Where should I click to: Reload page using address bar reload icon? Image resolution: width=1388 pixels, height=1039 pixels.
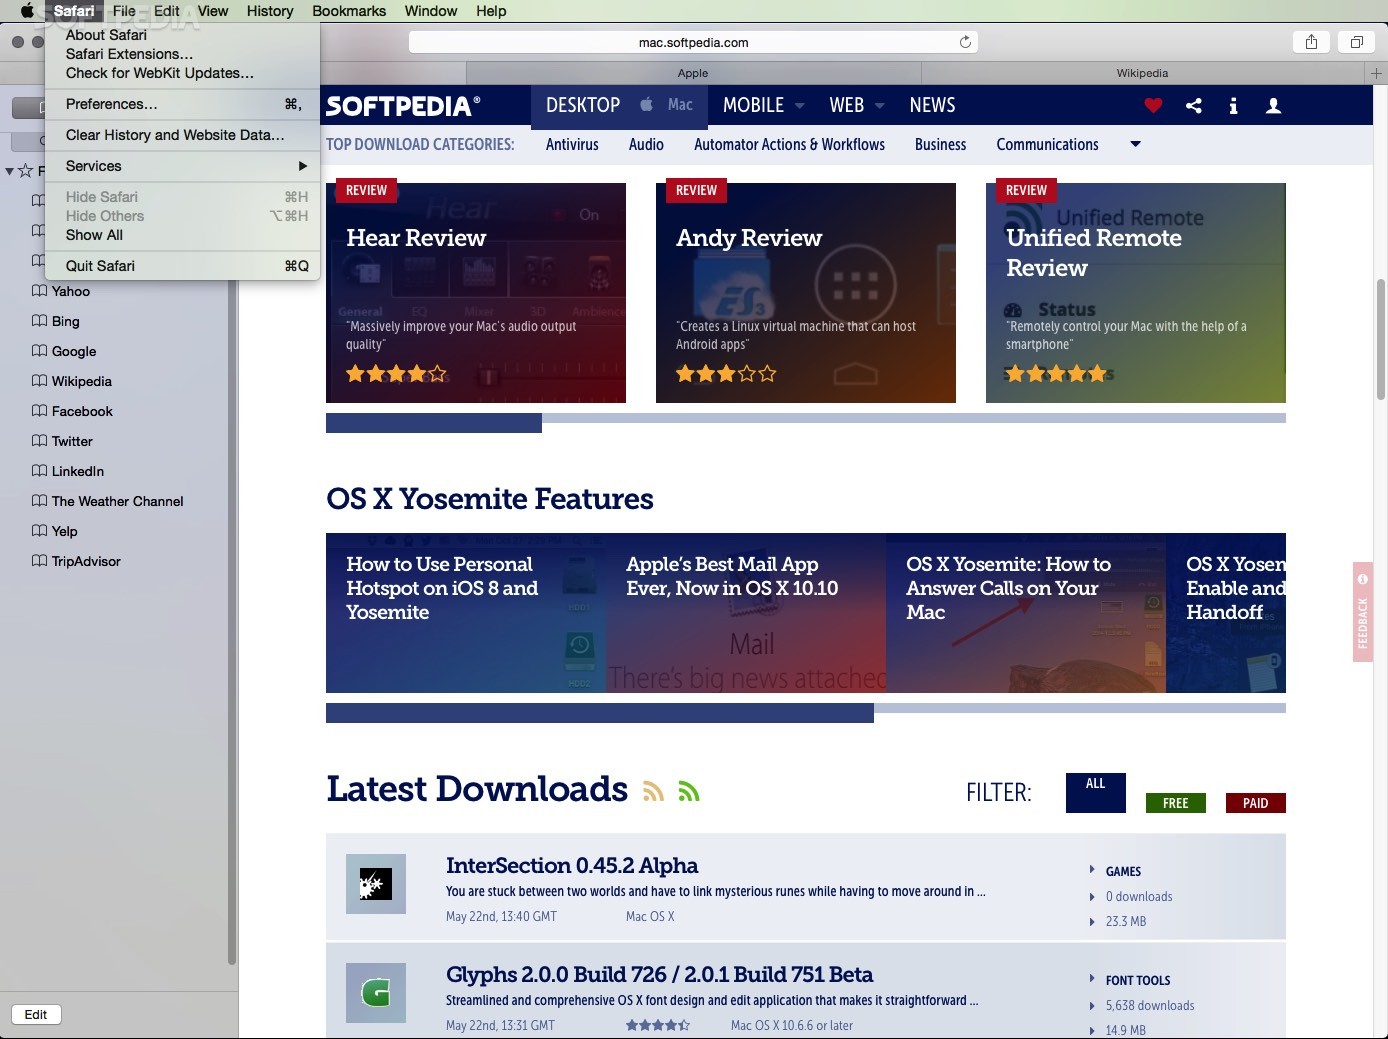(x=965, y=42)
